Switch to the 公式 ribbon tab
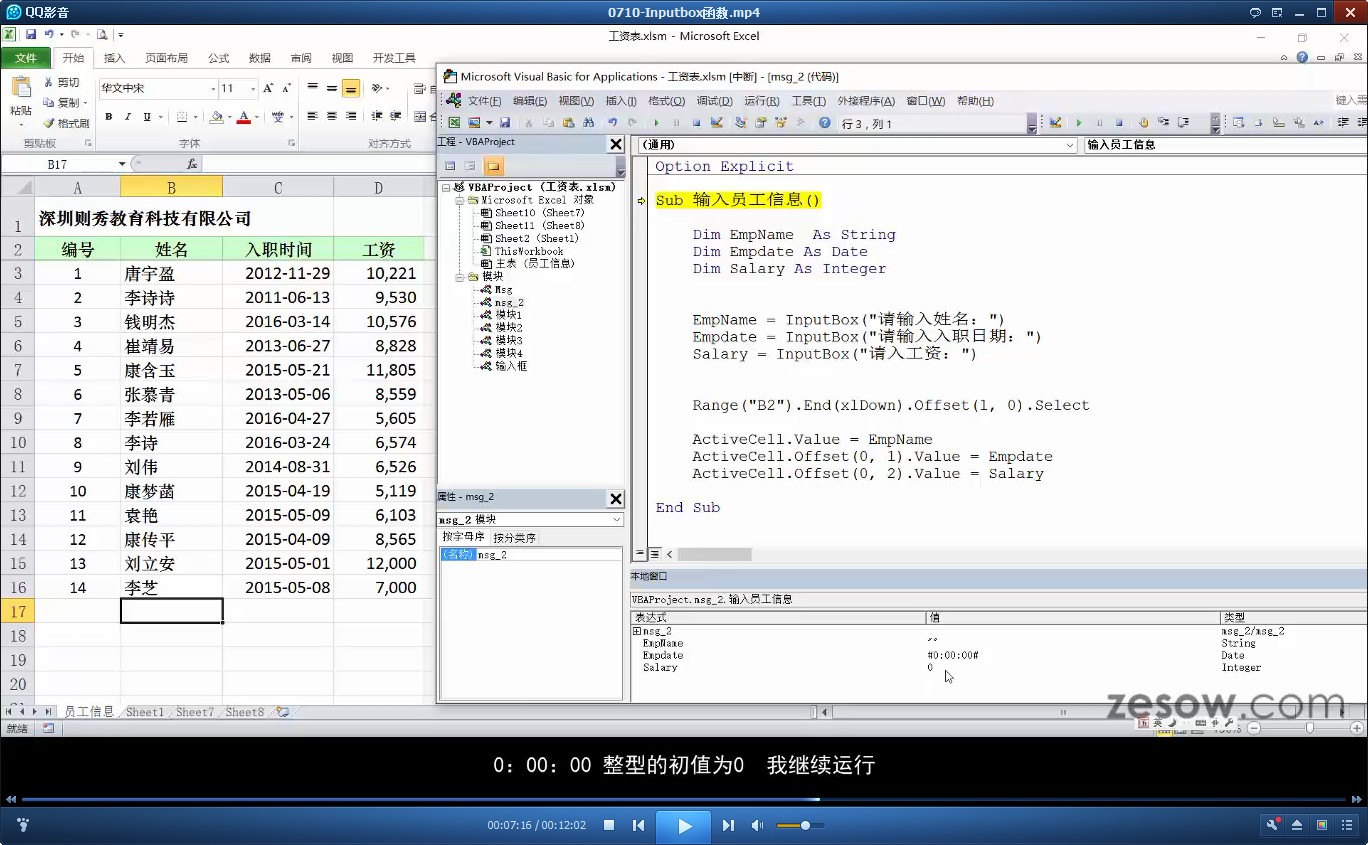The height and width of the screenshot is (845, 1368). (x=219, y=58)
